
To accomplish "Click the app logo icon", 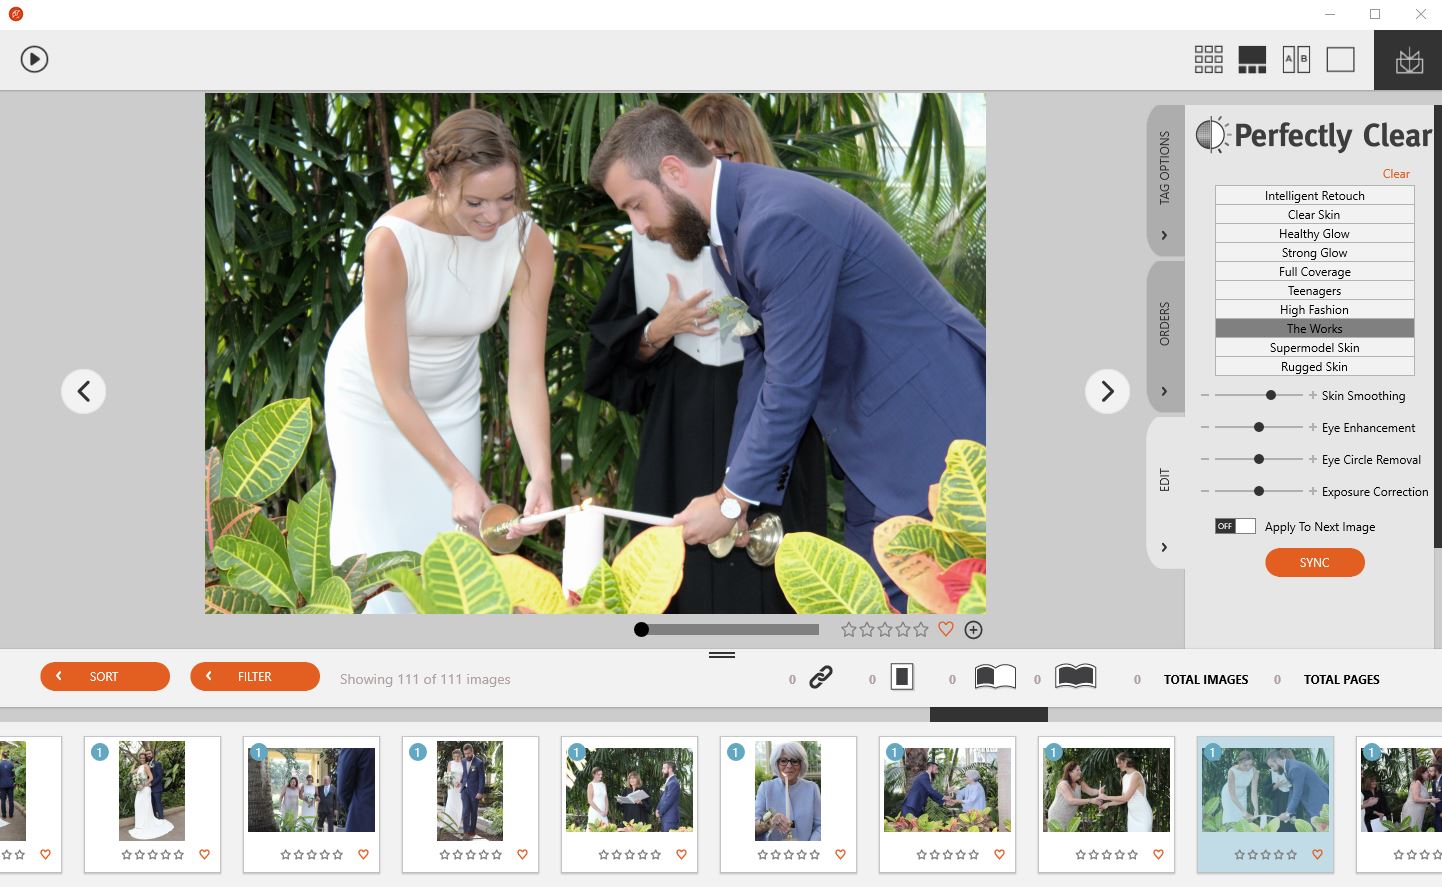I will coord(15,14).
